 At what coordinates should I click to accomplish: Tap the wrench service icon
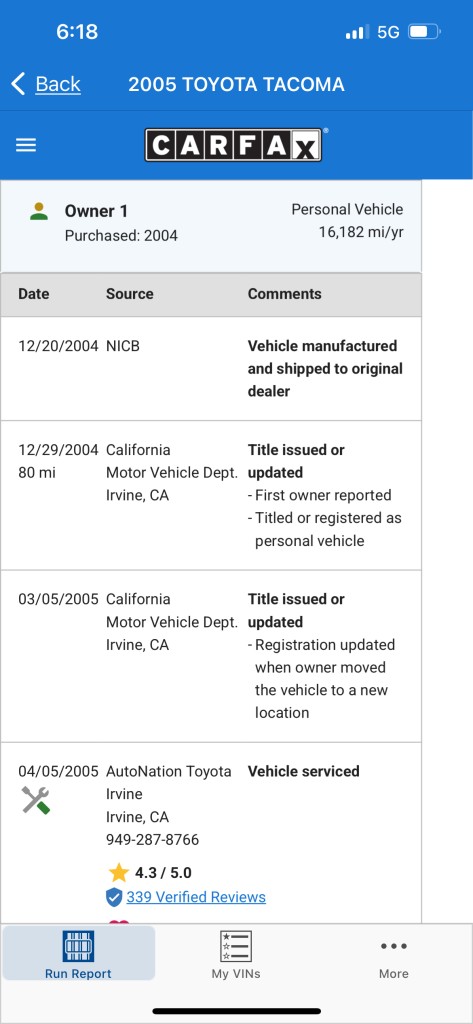tap(35, 800)
